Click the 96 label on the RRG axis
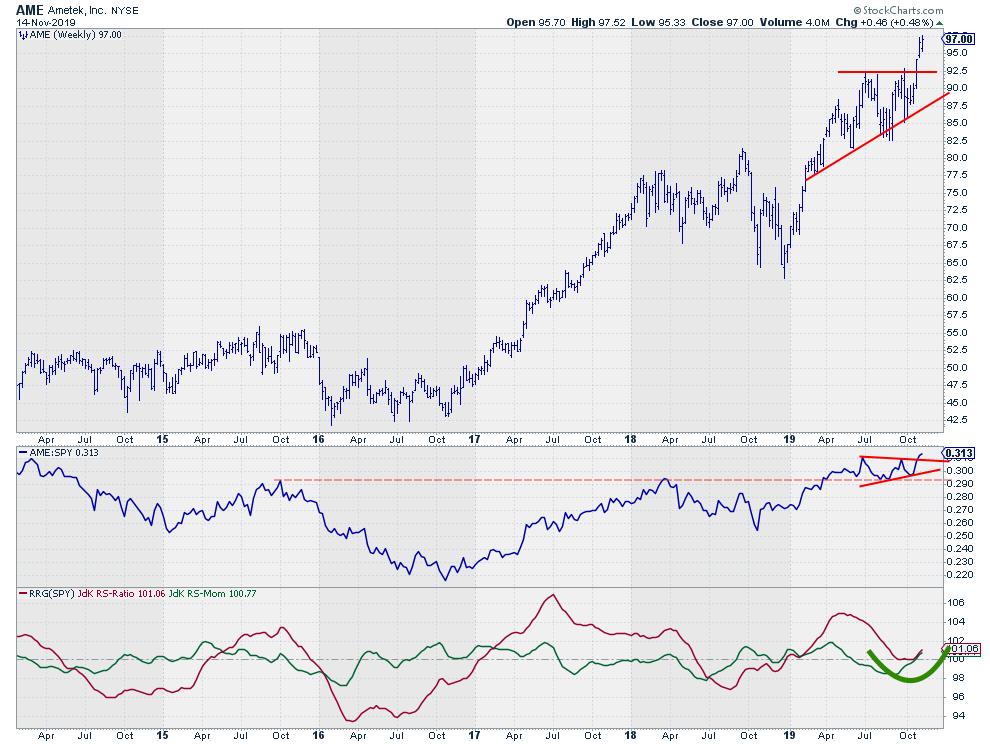990x744 pixels. point(957,697)
